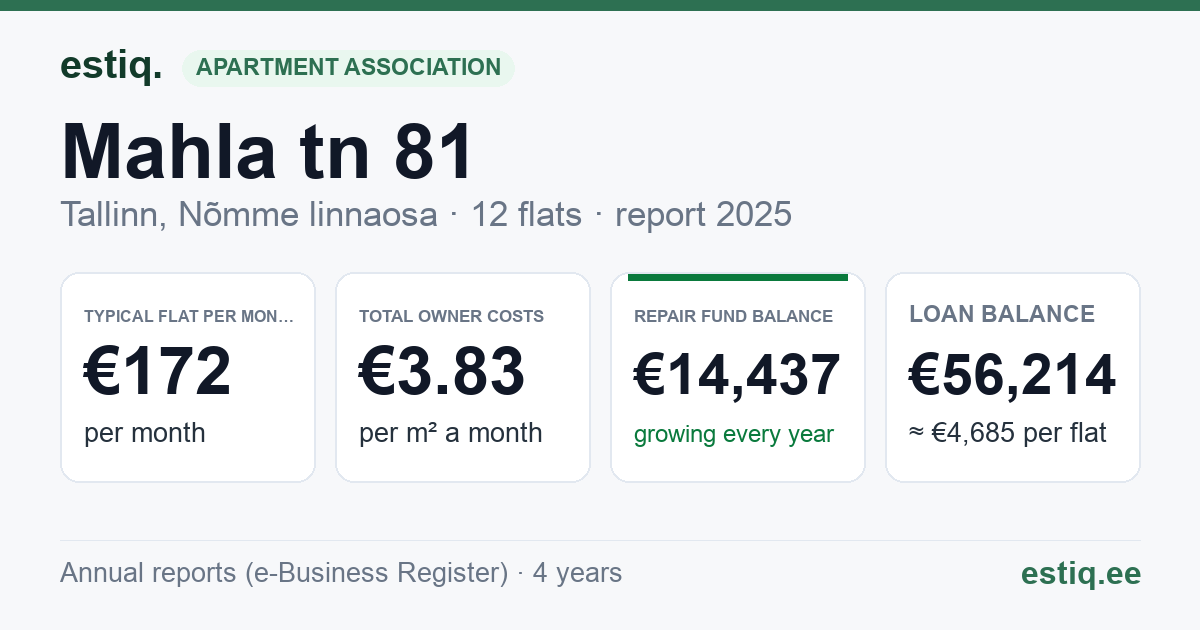Image resolution: width=1200 pixels, height=630 pixels.
Task: Click the estiq. logo
Action: click(x=111, y=67)
